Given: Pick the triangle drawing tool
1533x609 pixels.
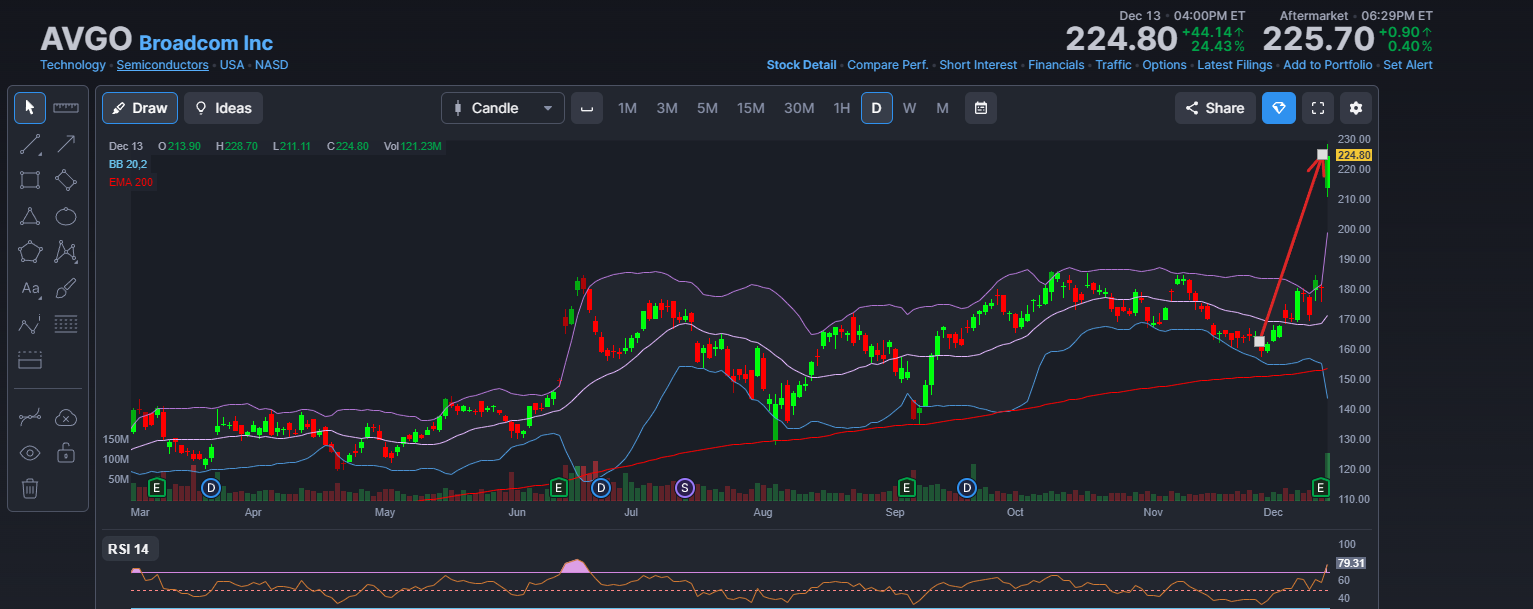Looking at the screenshot, I should click(30, 216).
